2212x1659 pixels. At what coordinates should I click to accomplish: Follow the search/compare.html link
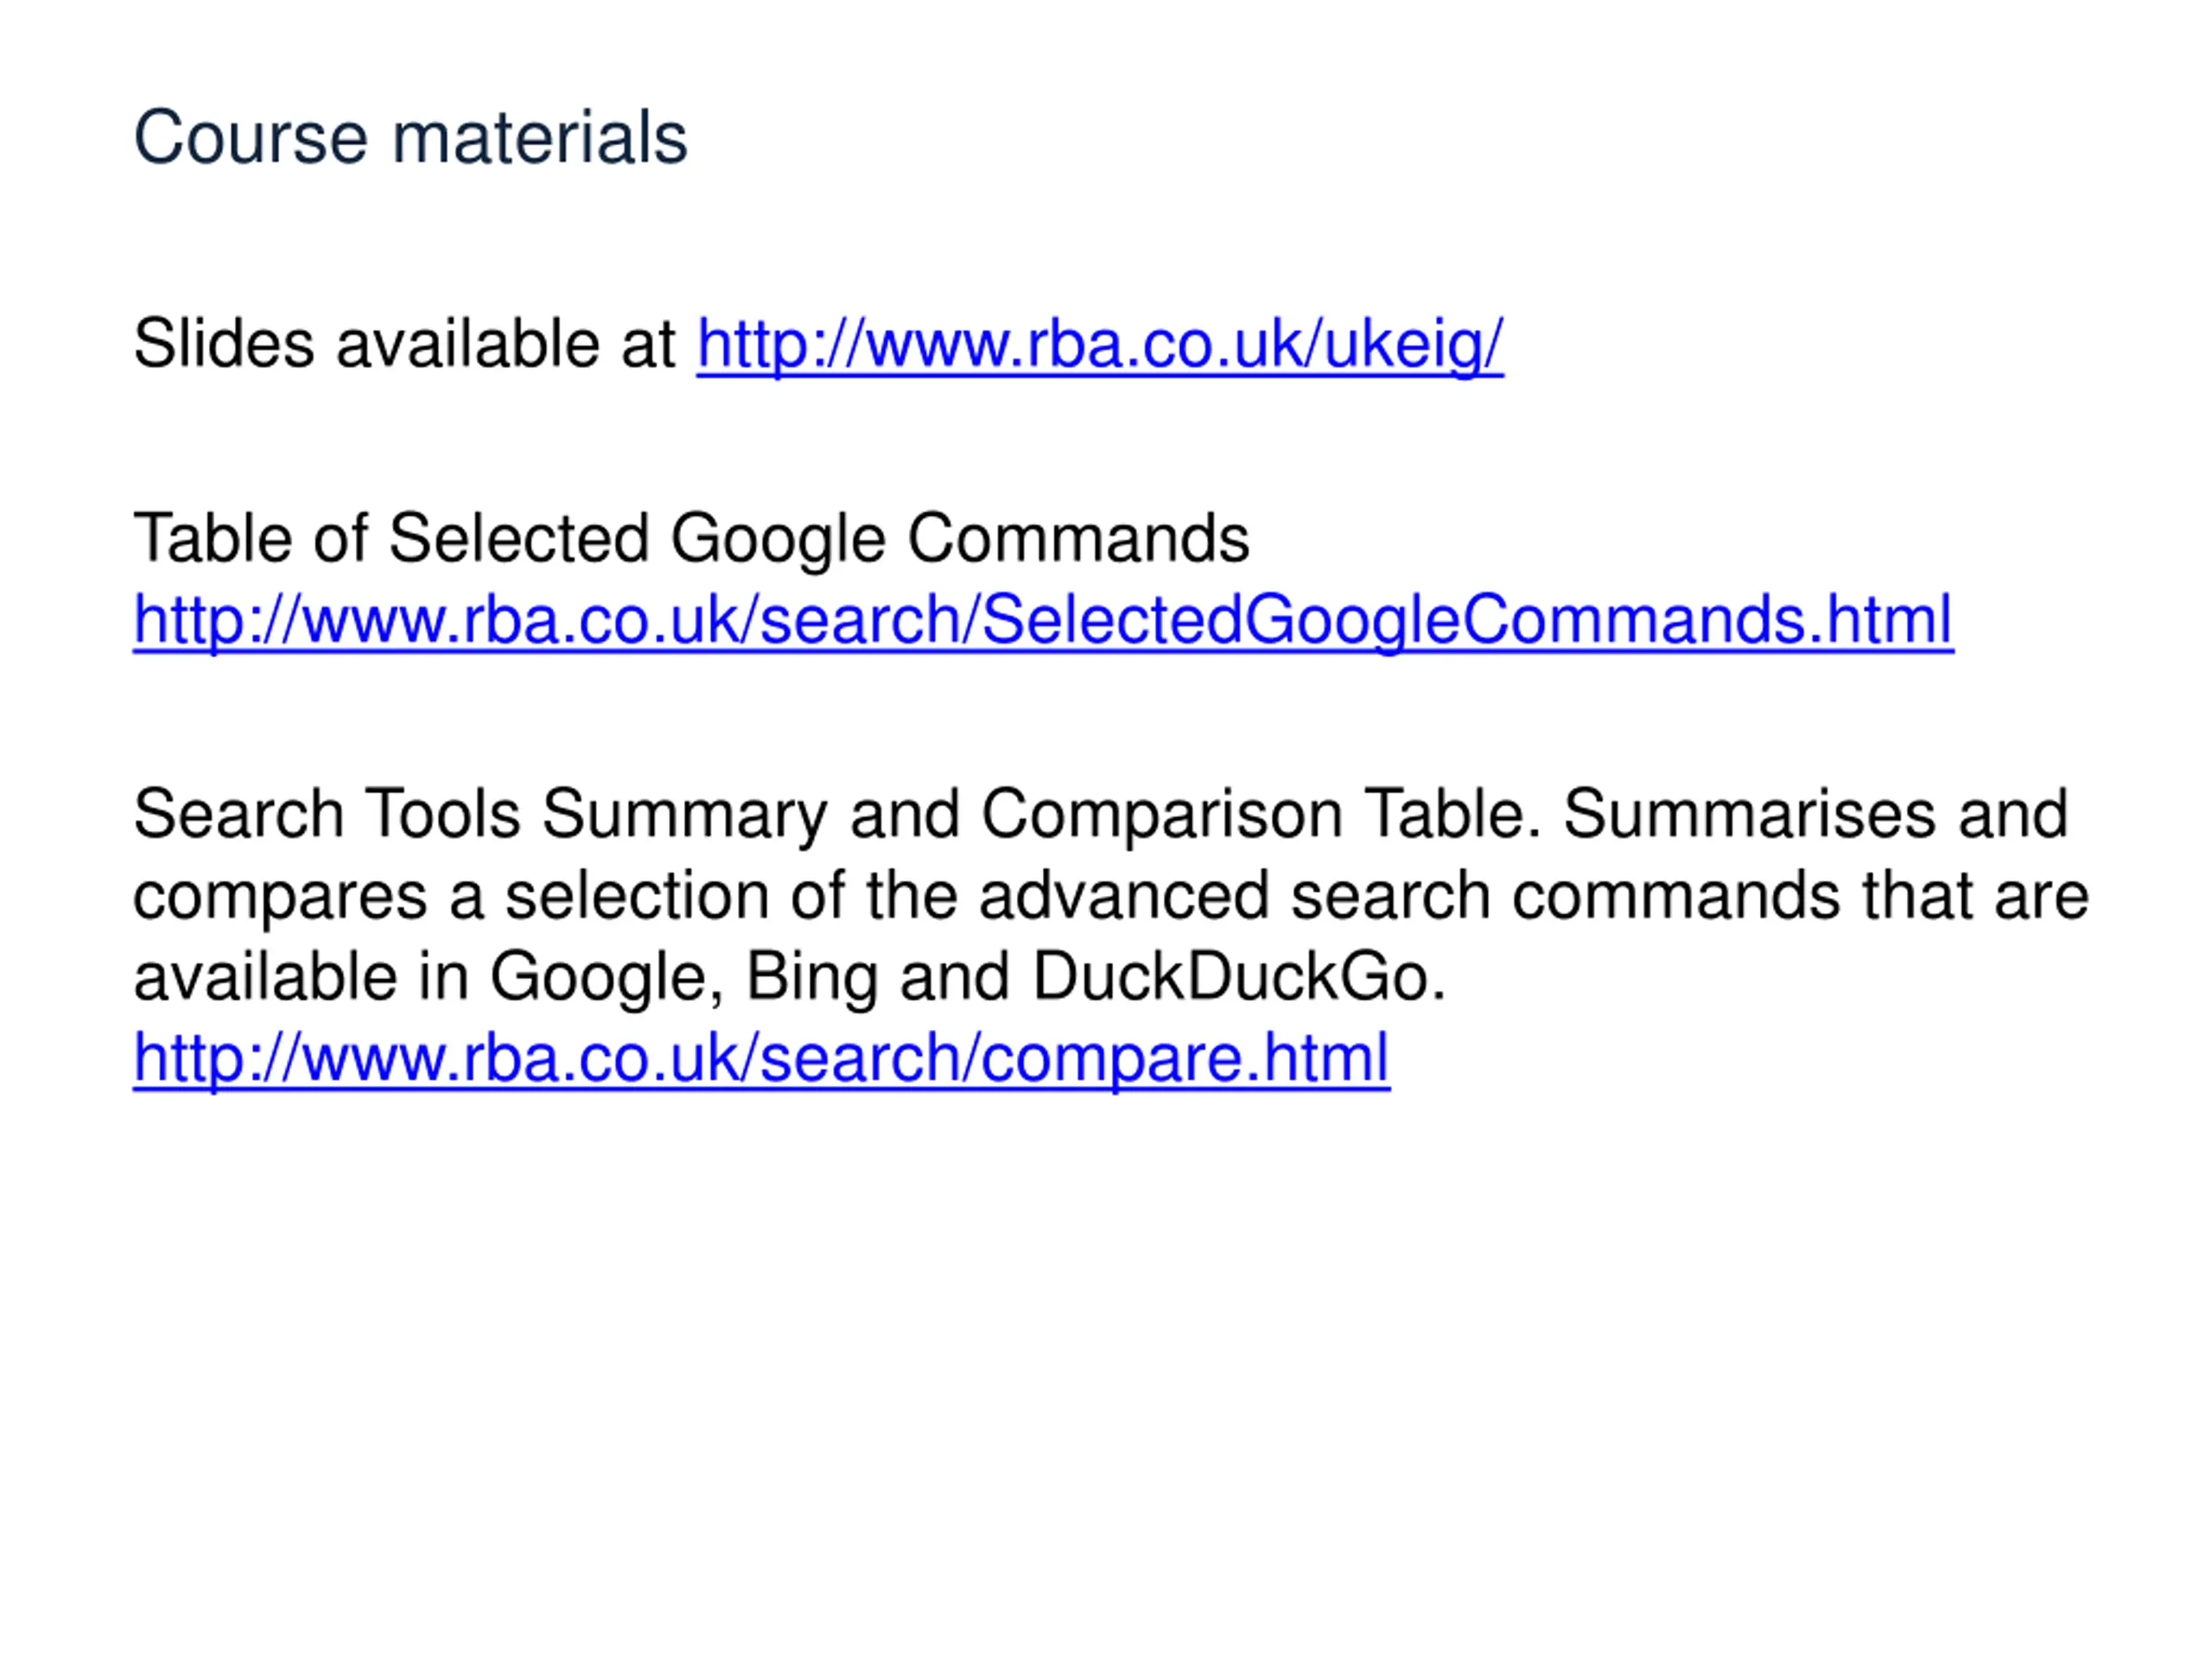(761, 1059)
